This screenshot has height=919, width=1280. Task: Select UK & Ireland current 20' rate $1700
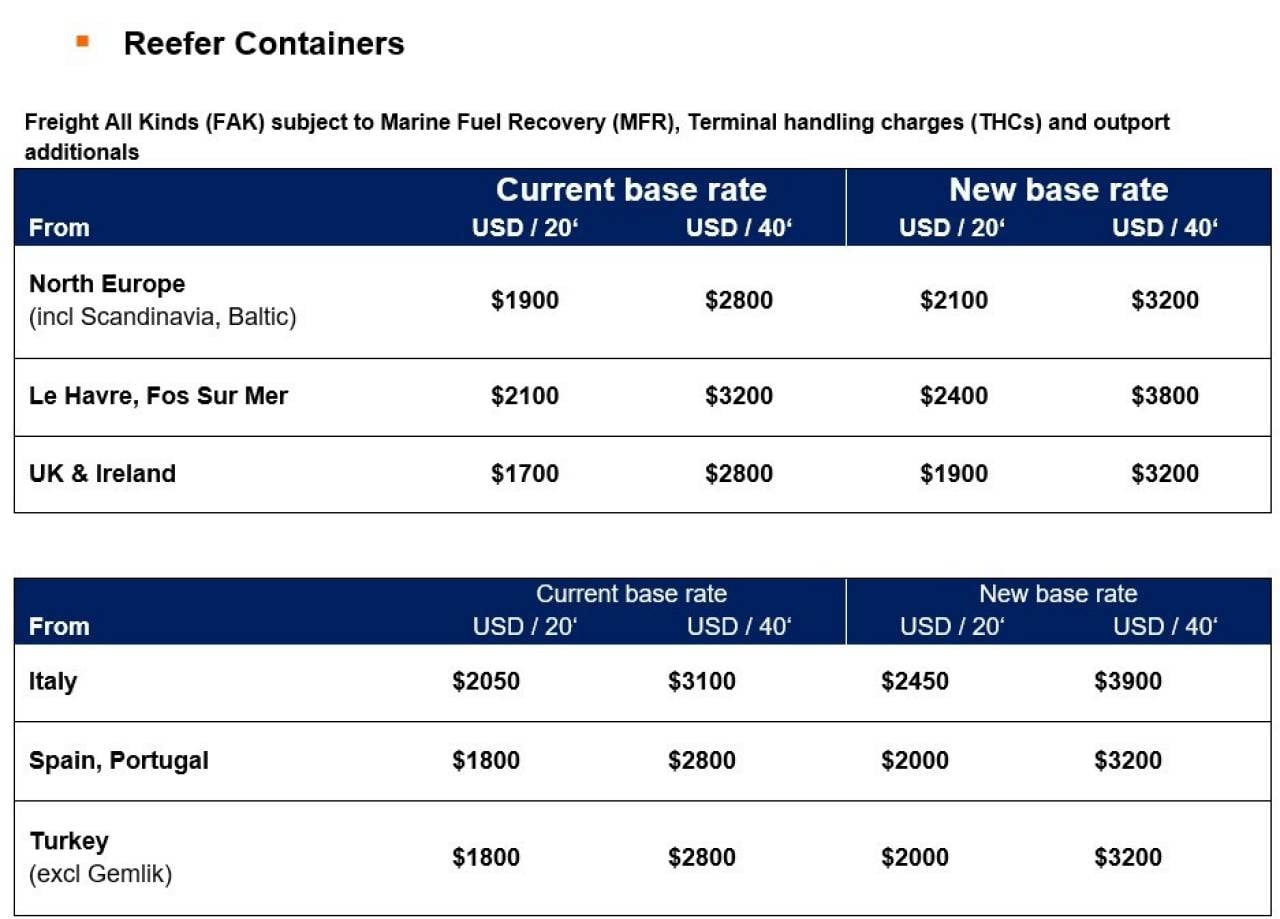pyautogui.click(x=525, y=473)
